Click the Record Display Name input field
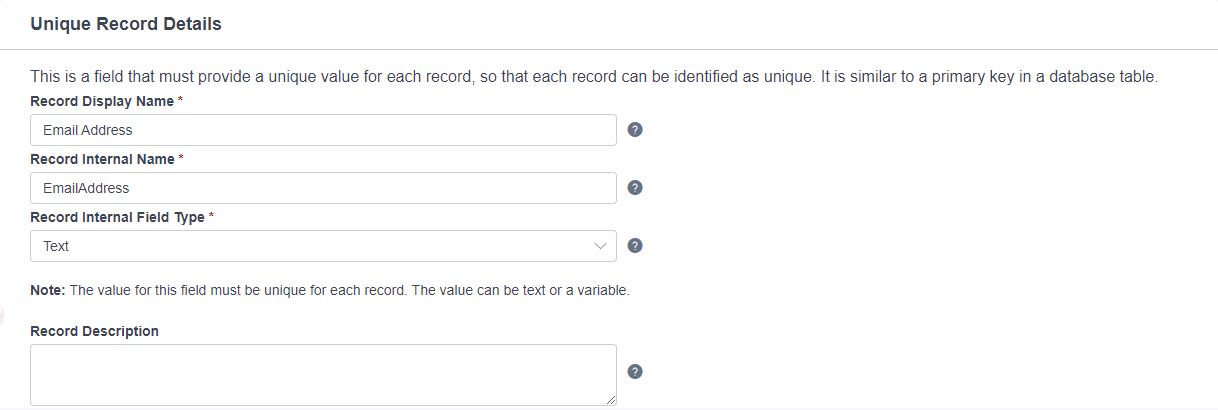The width and height of the screenshot is (1218, 410). (x=323, y=130)
